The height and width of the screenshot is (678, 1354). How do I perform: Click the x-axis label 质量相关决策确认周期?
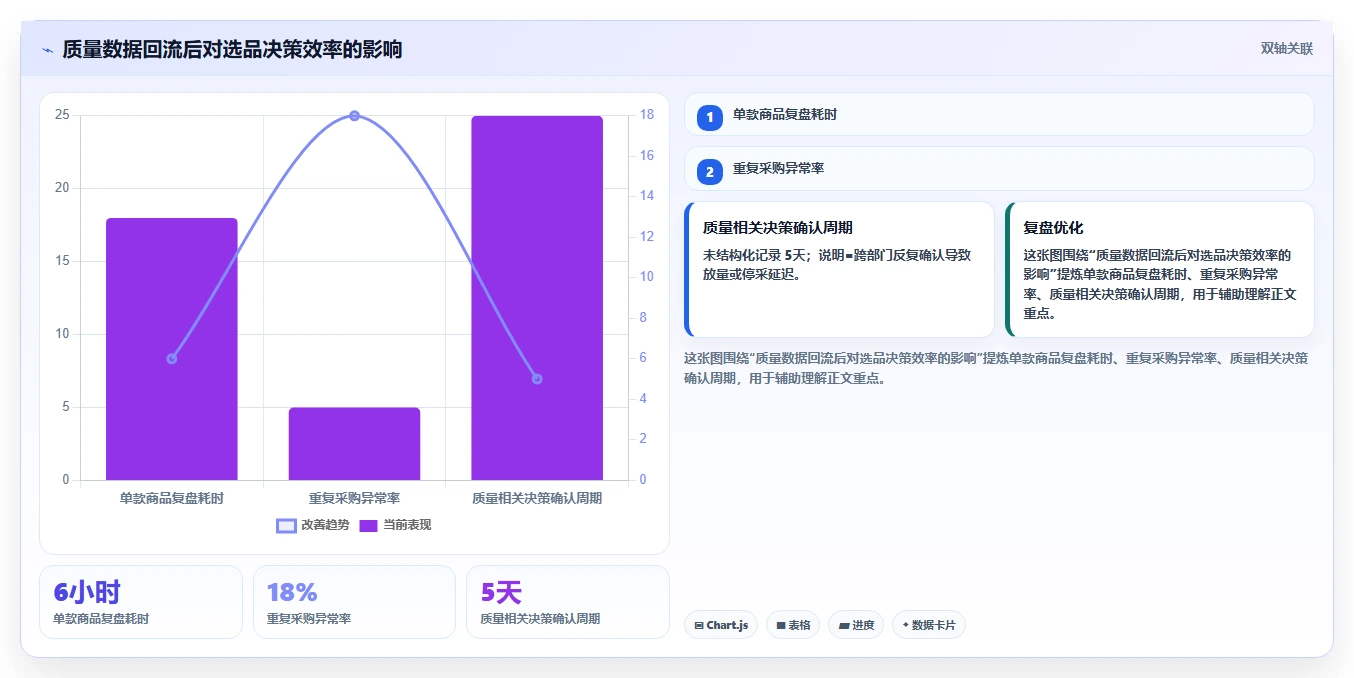537,498
